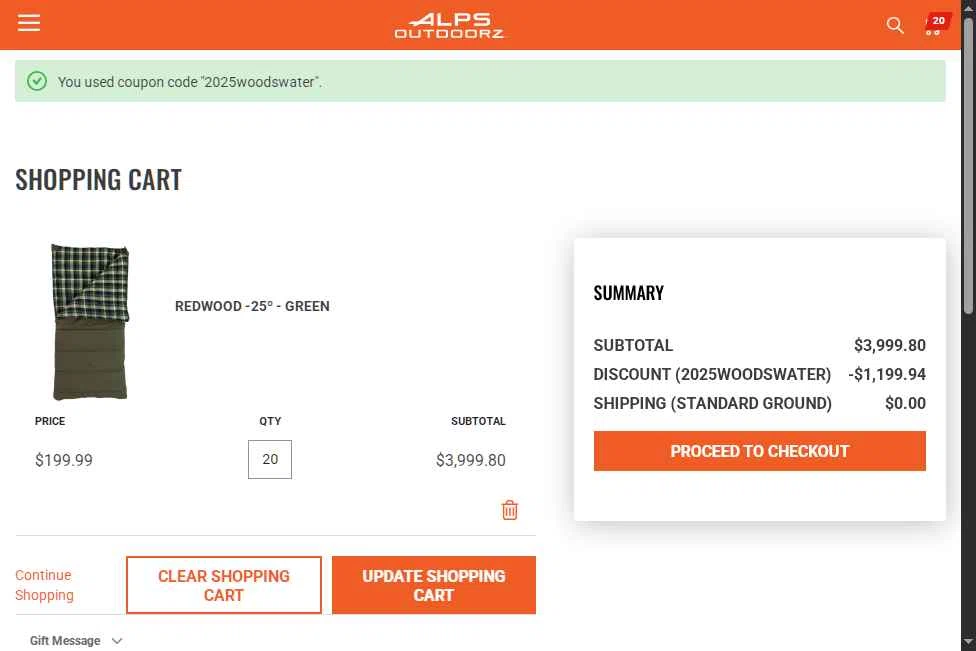The width and height of the screenshot is (976, 651).
Task: Click the Proceed to Checkout button
Action: [759, 451]
